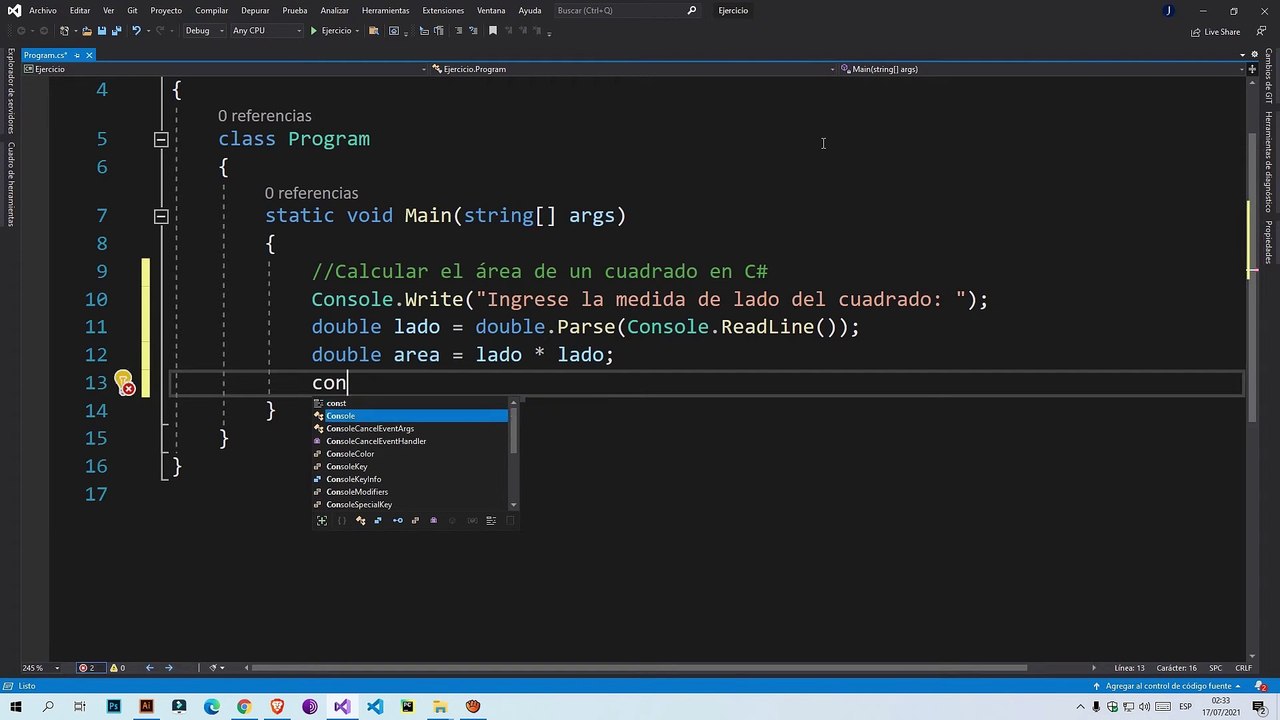Select 'ConsoleKey' in the completion list
This screenshot has width=1280, height=720.
tap(410, 466)
